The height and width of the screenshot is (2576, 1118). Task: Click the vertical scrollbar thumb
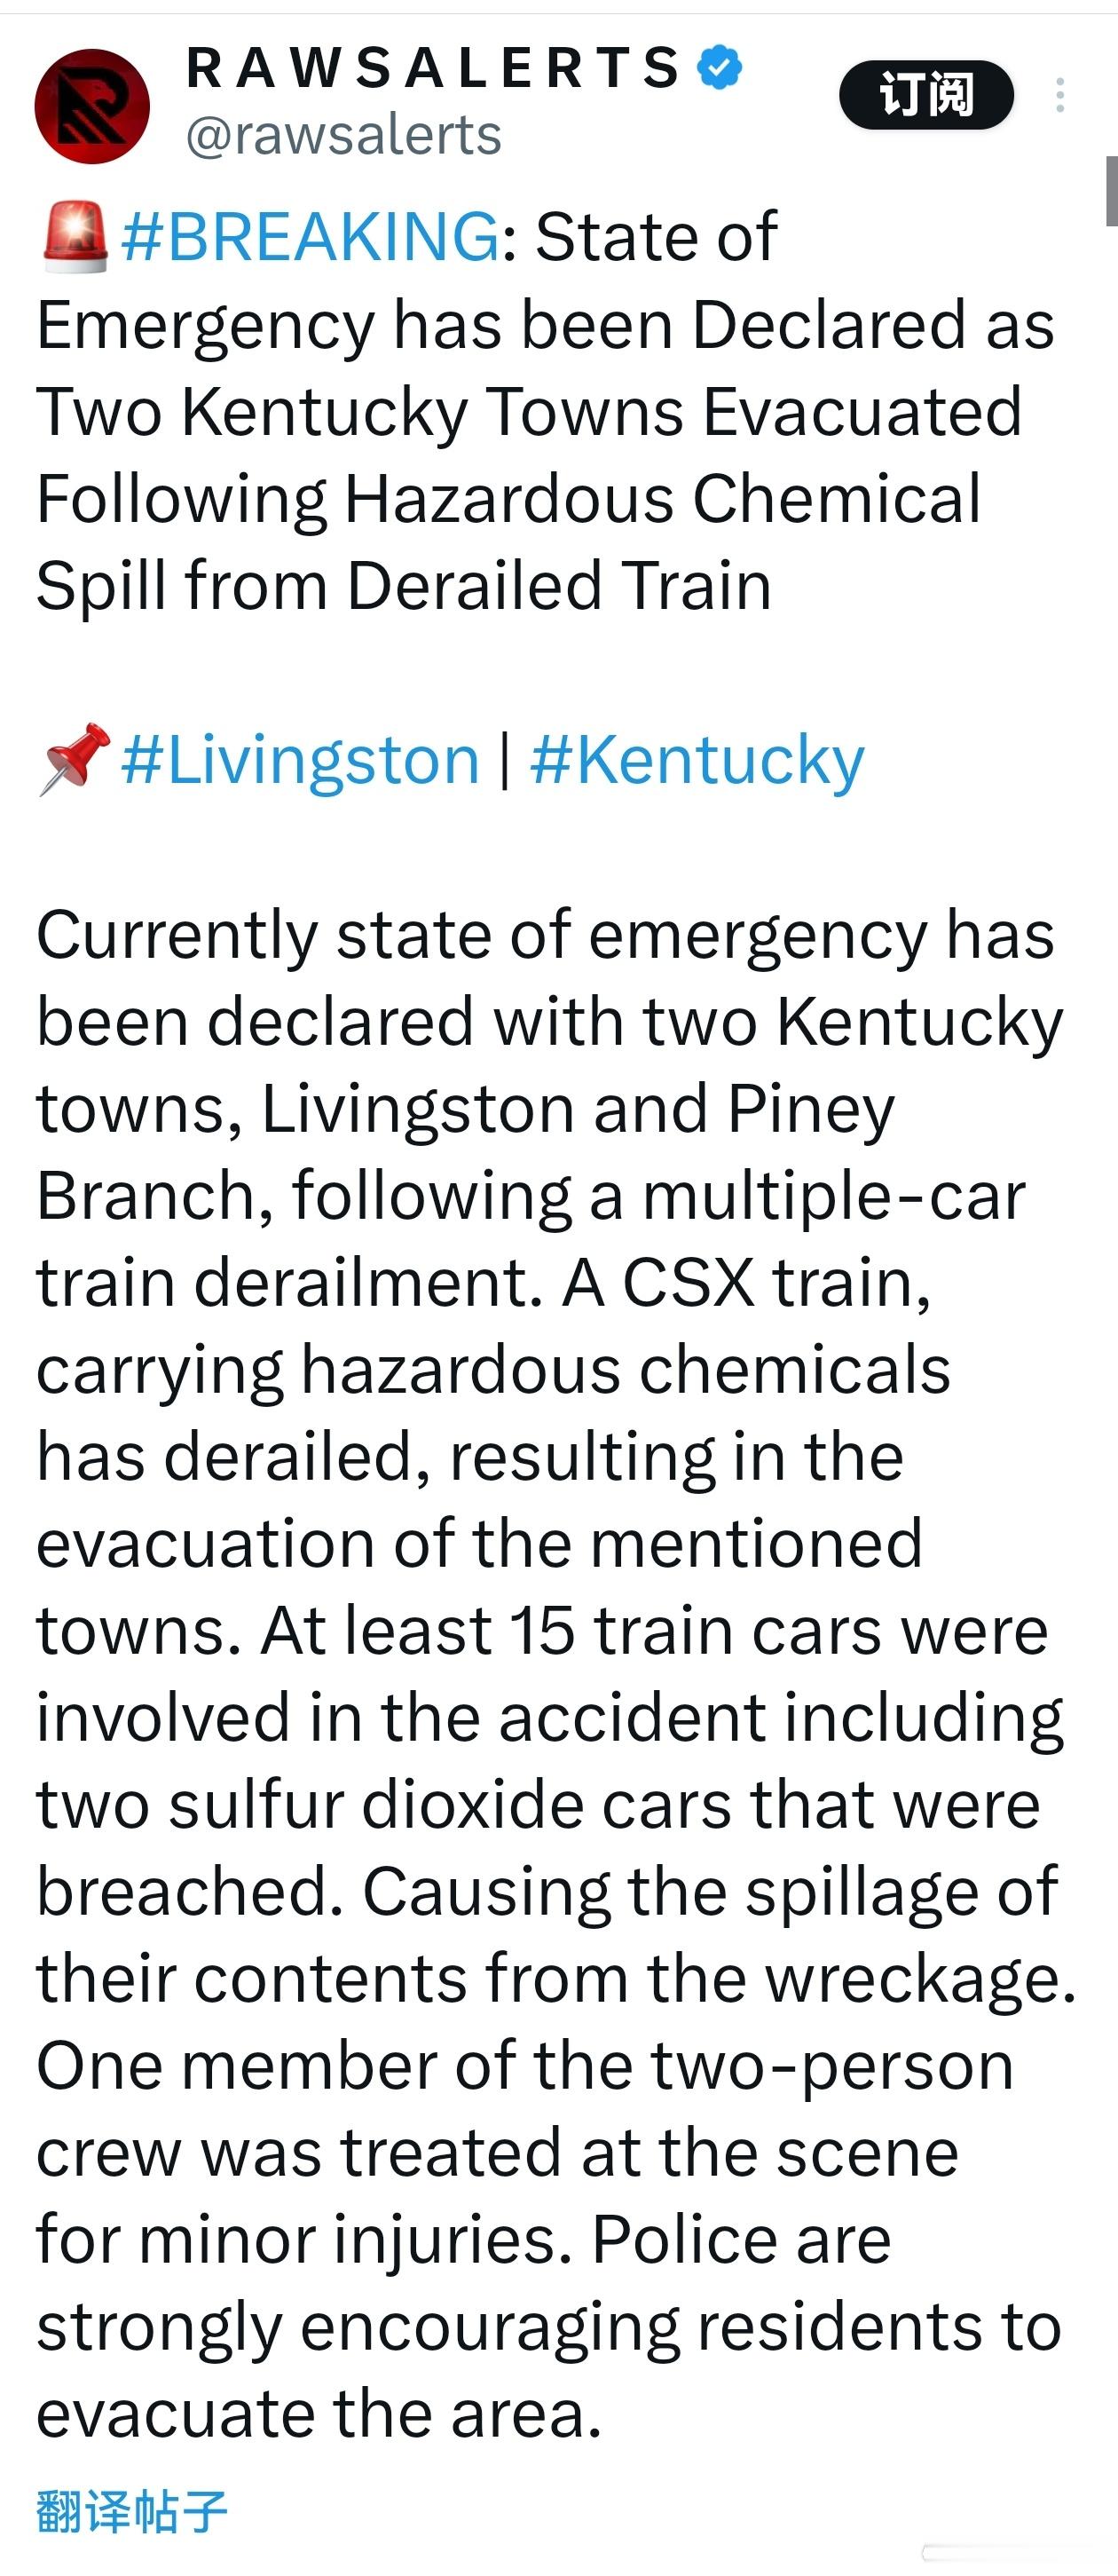point(1110,191)
